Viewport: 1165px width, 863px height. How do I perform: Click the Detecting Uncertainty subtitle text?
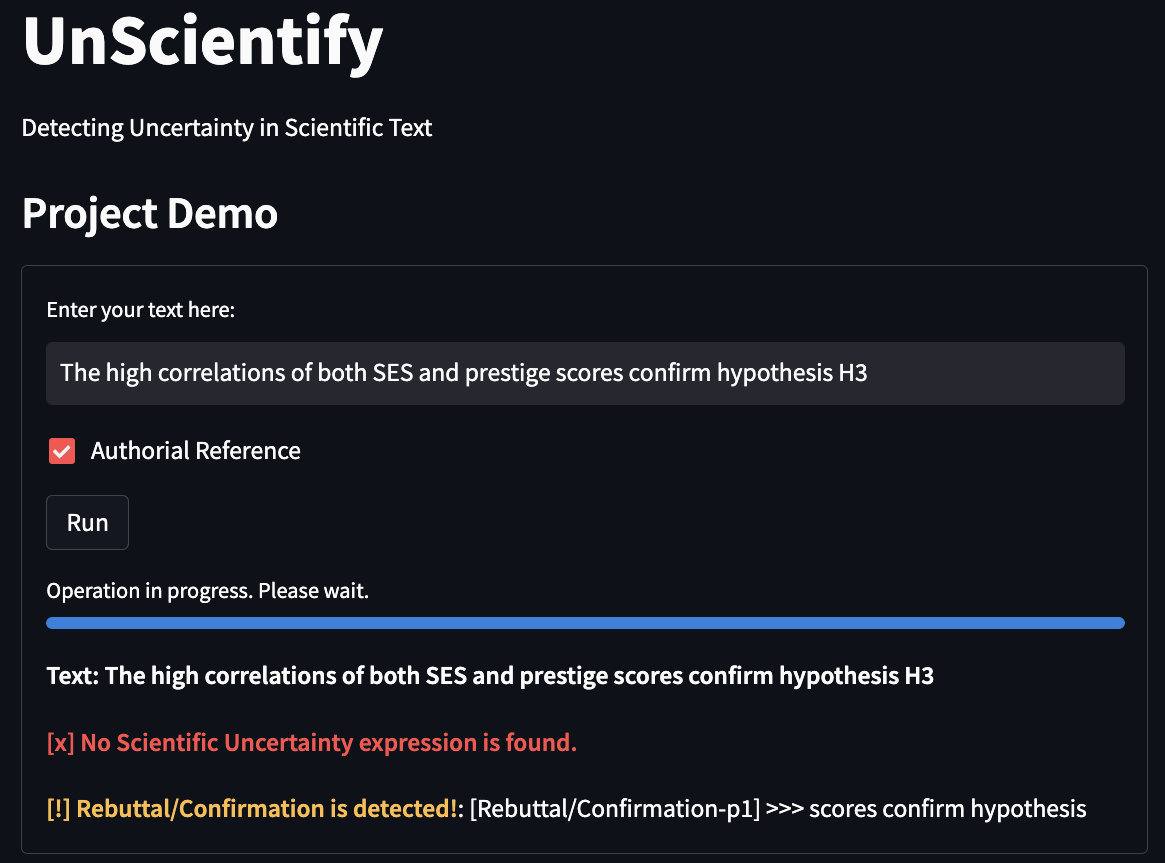point(227,128)
